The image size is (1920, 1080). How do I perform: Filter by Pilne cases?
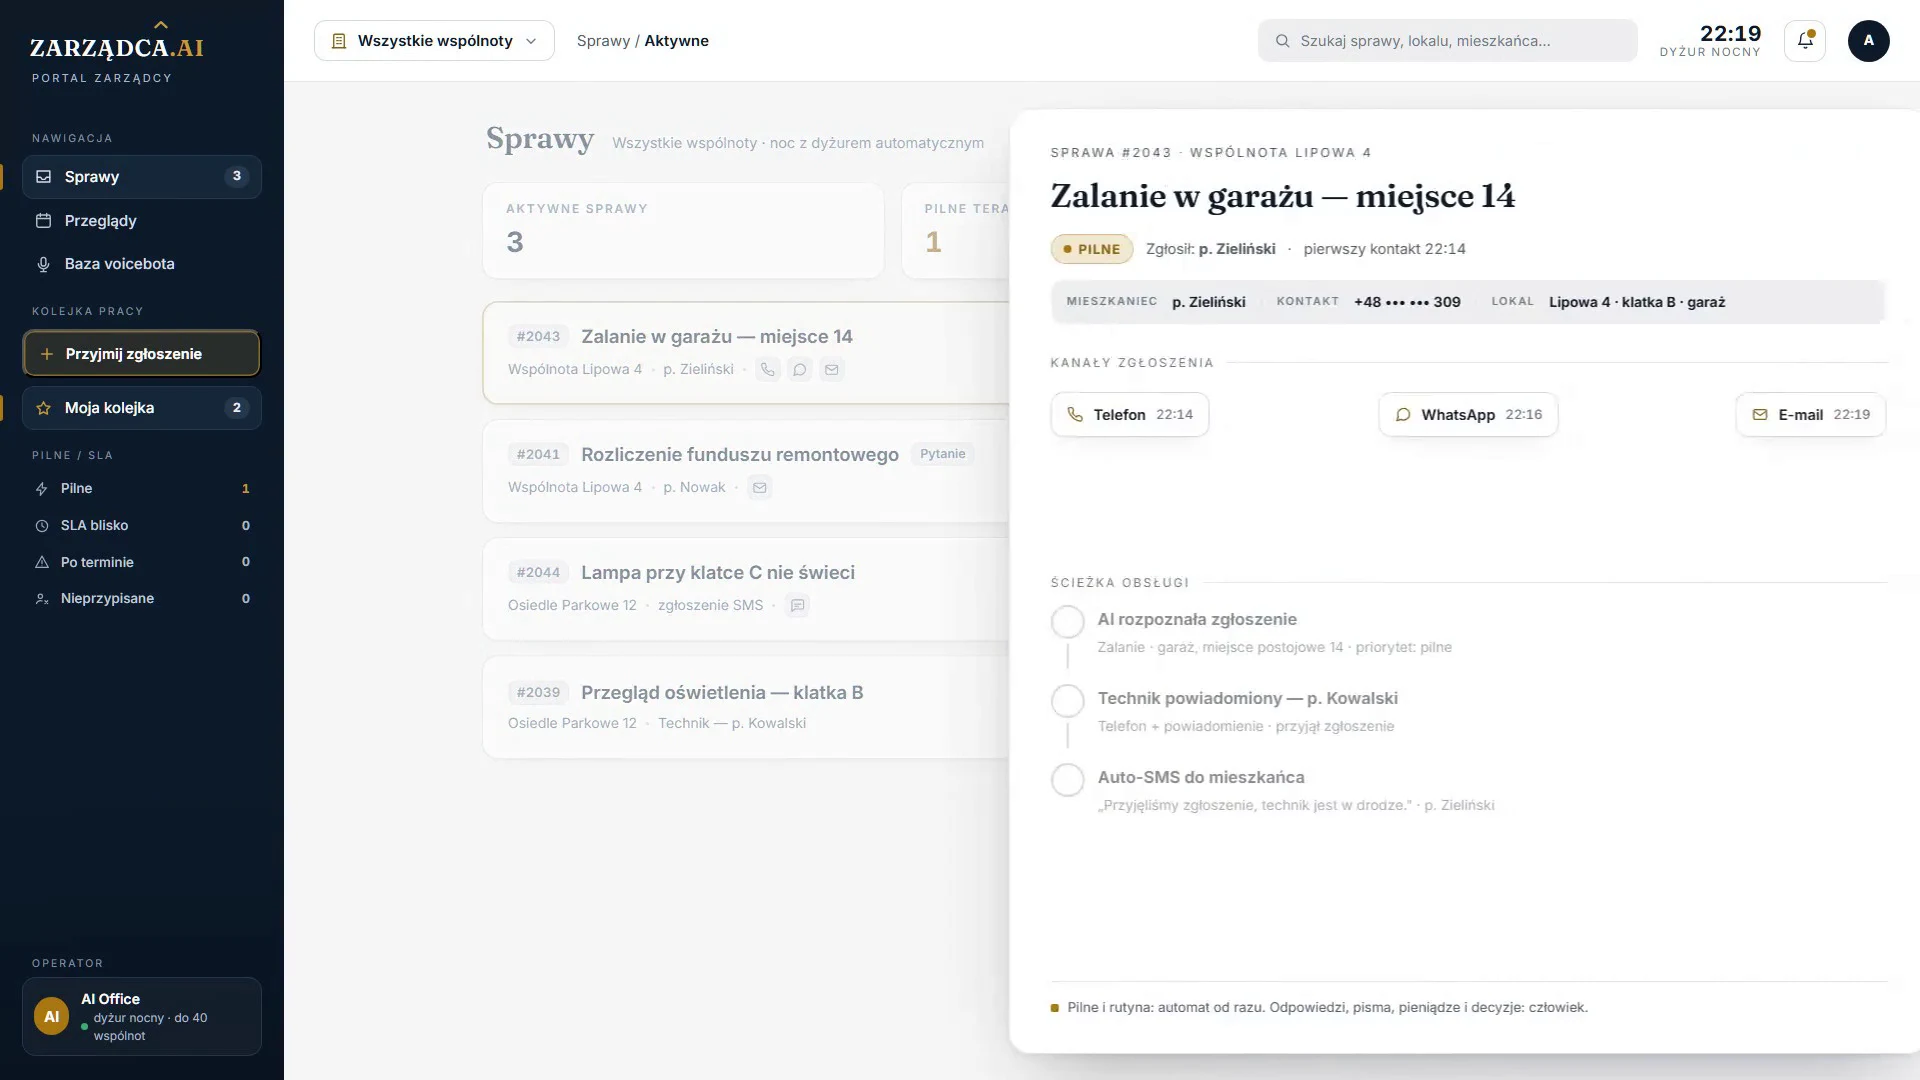[x=142, y=489]
